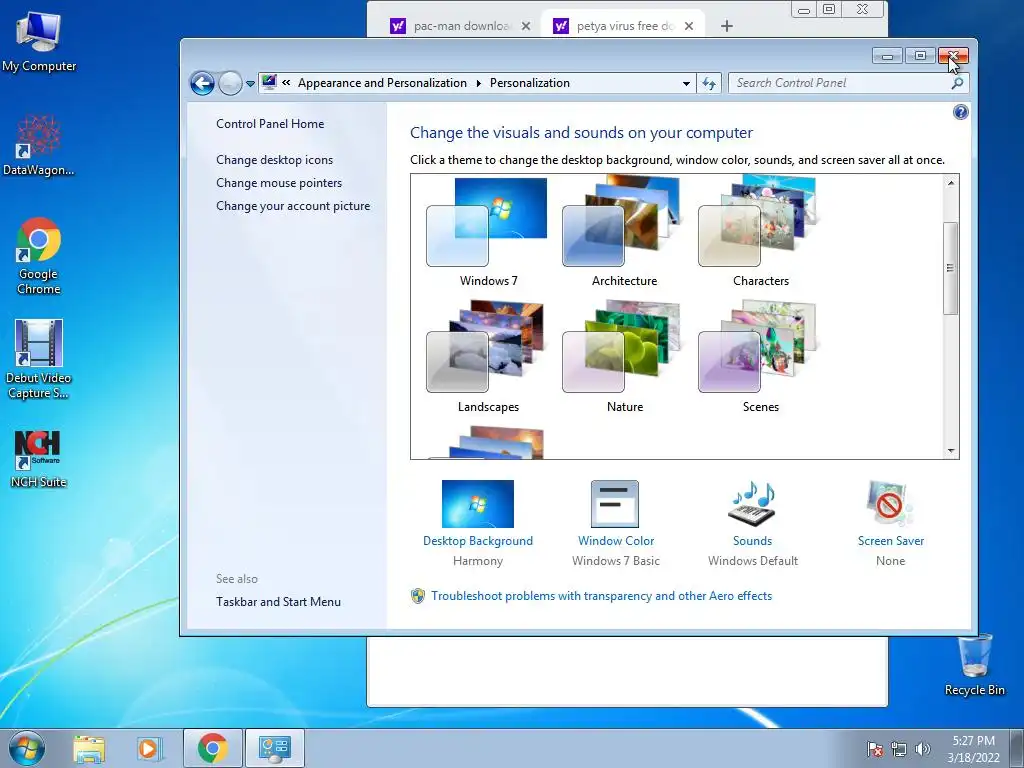Open Desktop Background settings icon
The height and width of the screenshot is (768, 1024).
(477, 504)
